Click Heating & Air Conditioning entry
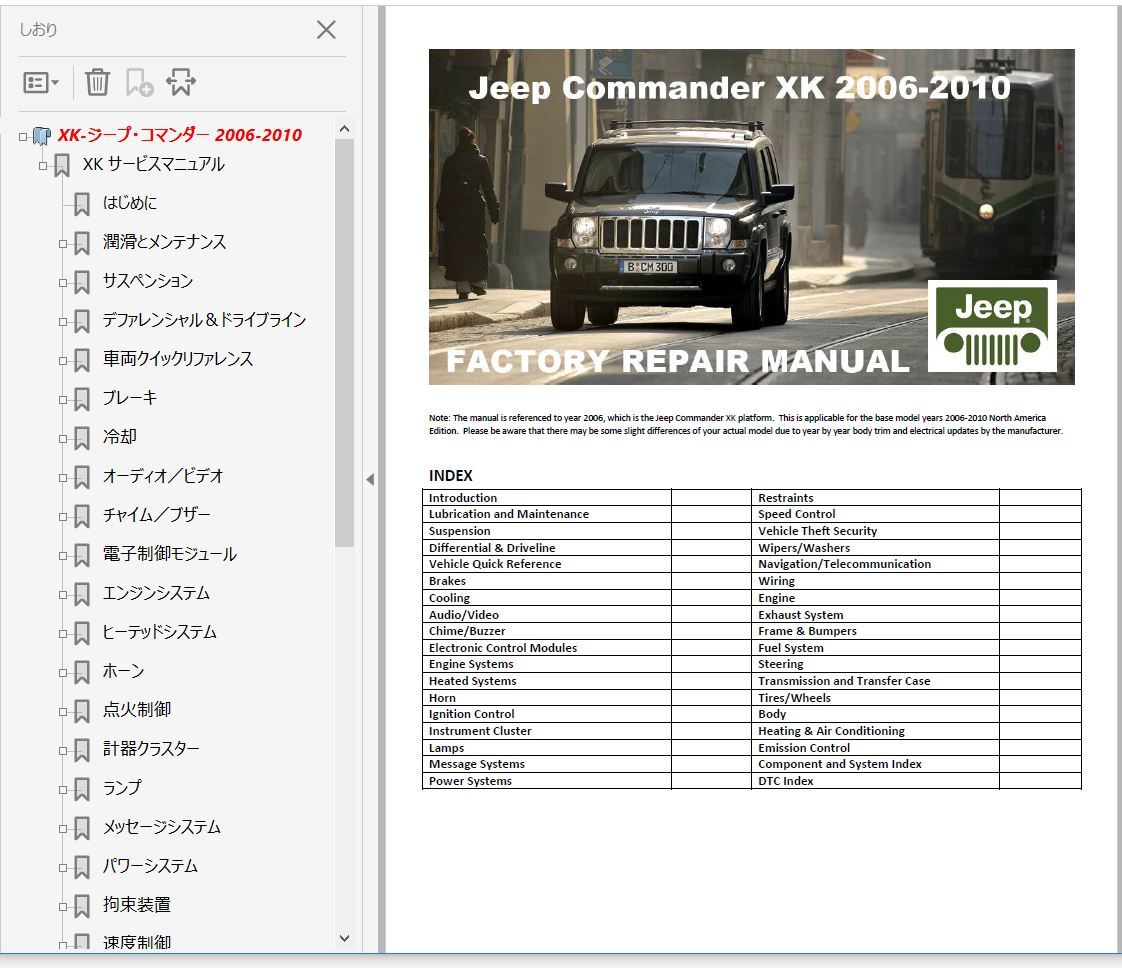 click(x=831, y=731)
